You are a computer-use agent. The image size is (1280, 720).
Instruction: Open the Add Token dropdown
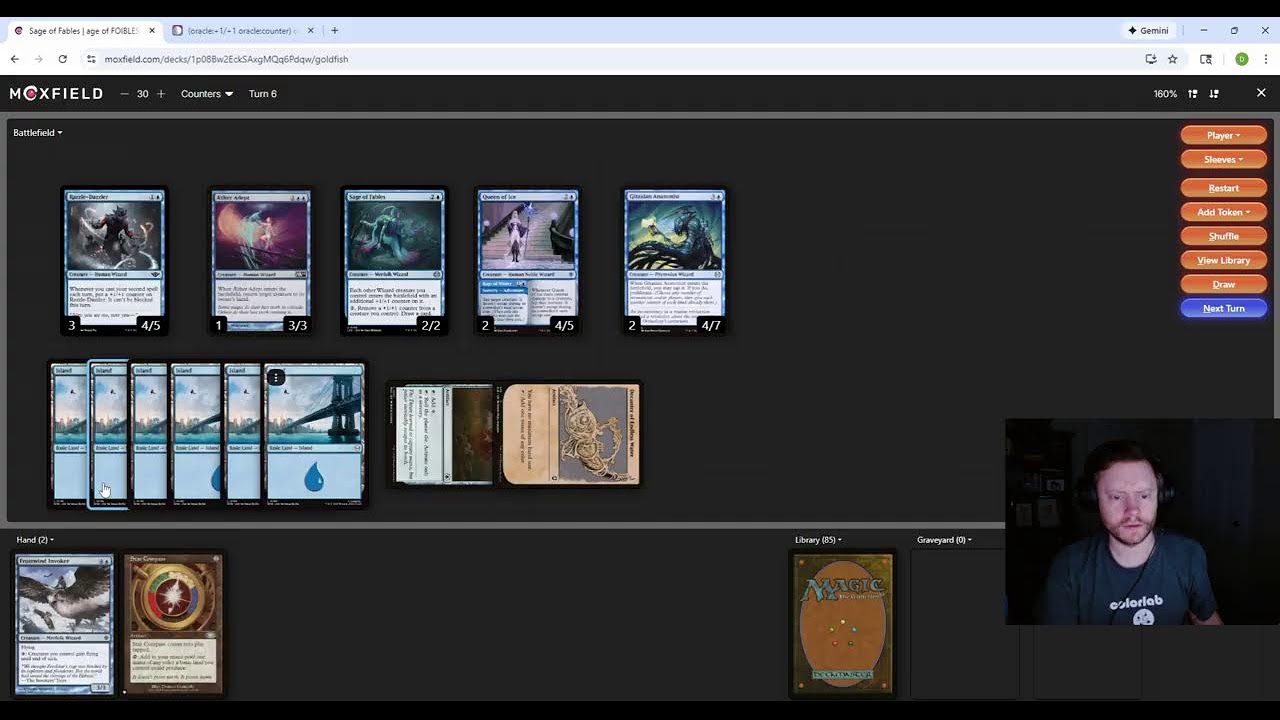(x=1223, y=212)
